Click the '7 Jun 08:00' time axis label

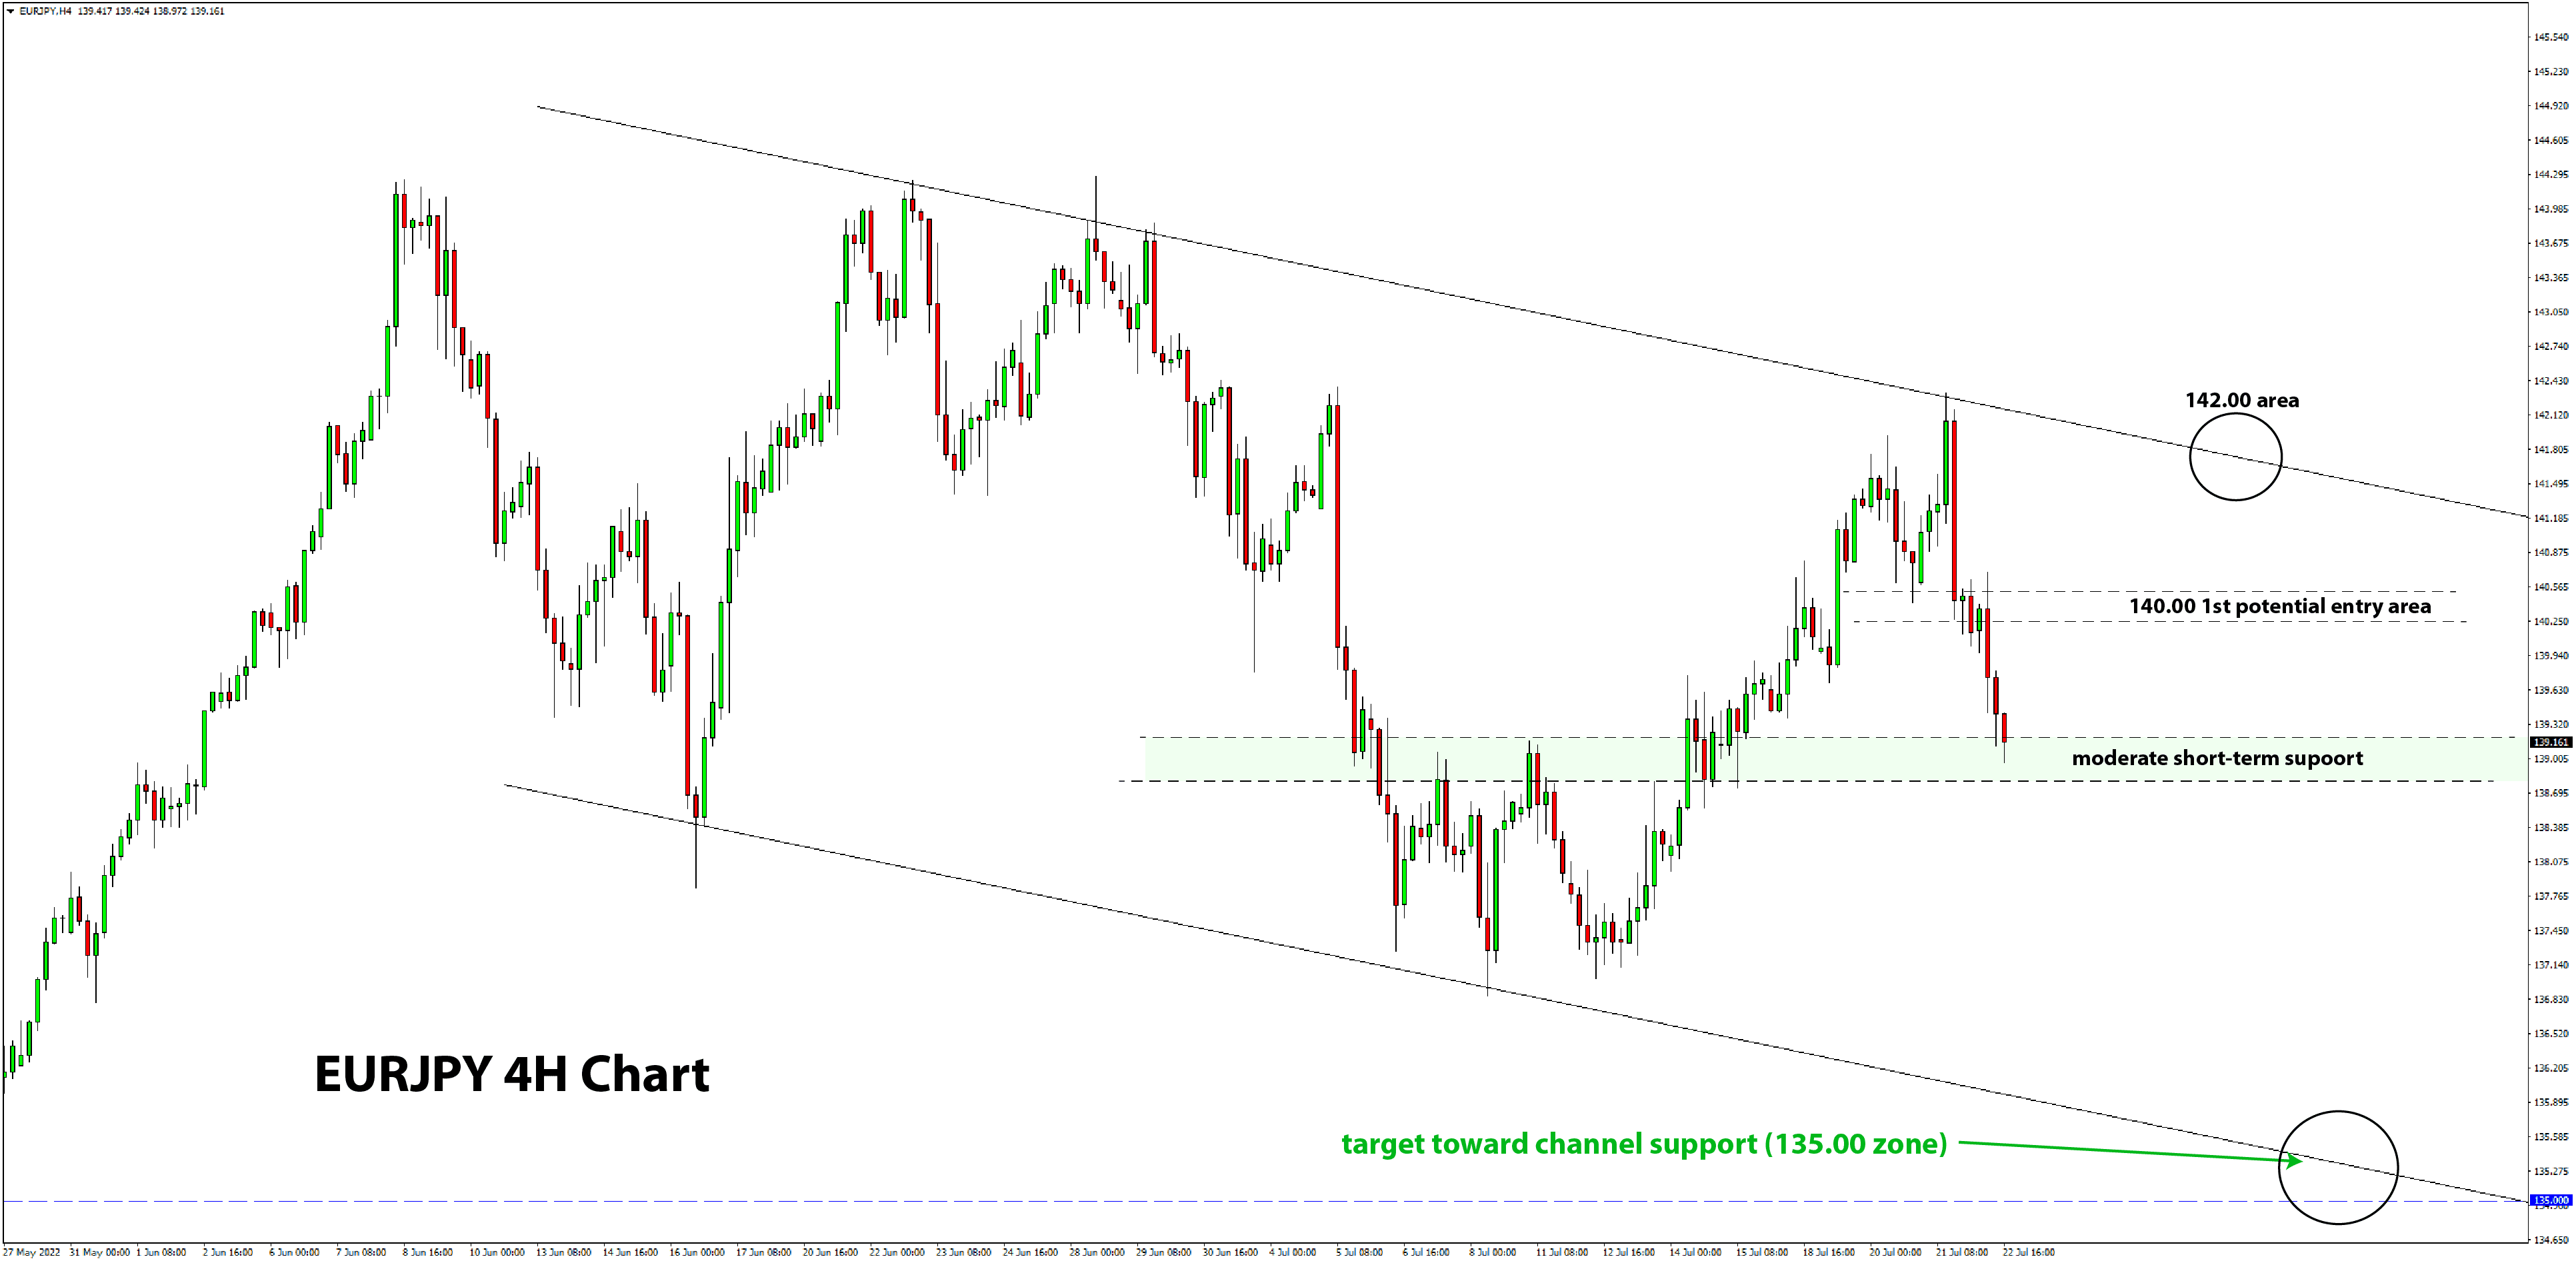361,1252
